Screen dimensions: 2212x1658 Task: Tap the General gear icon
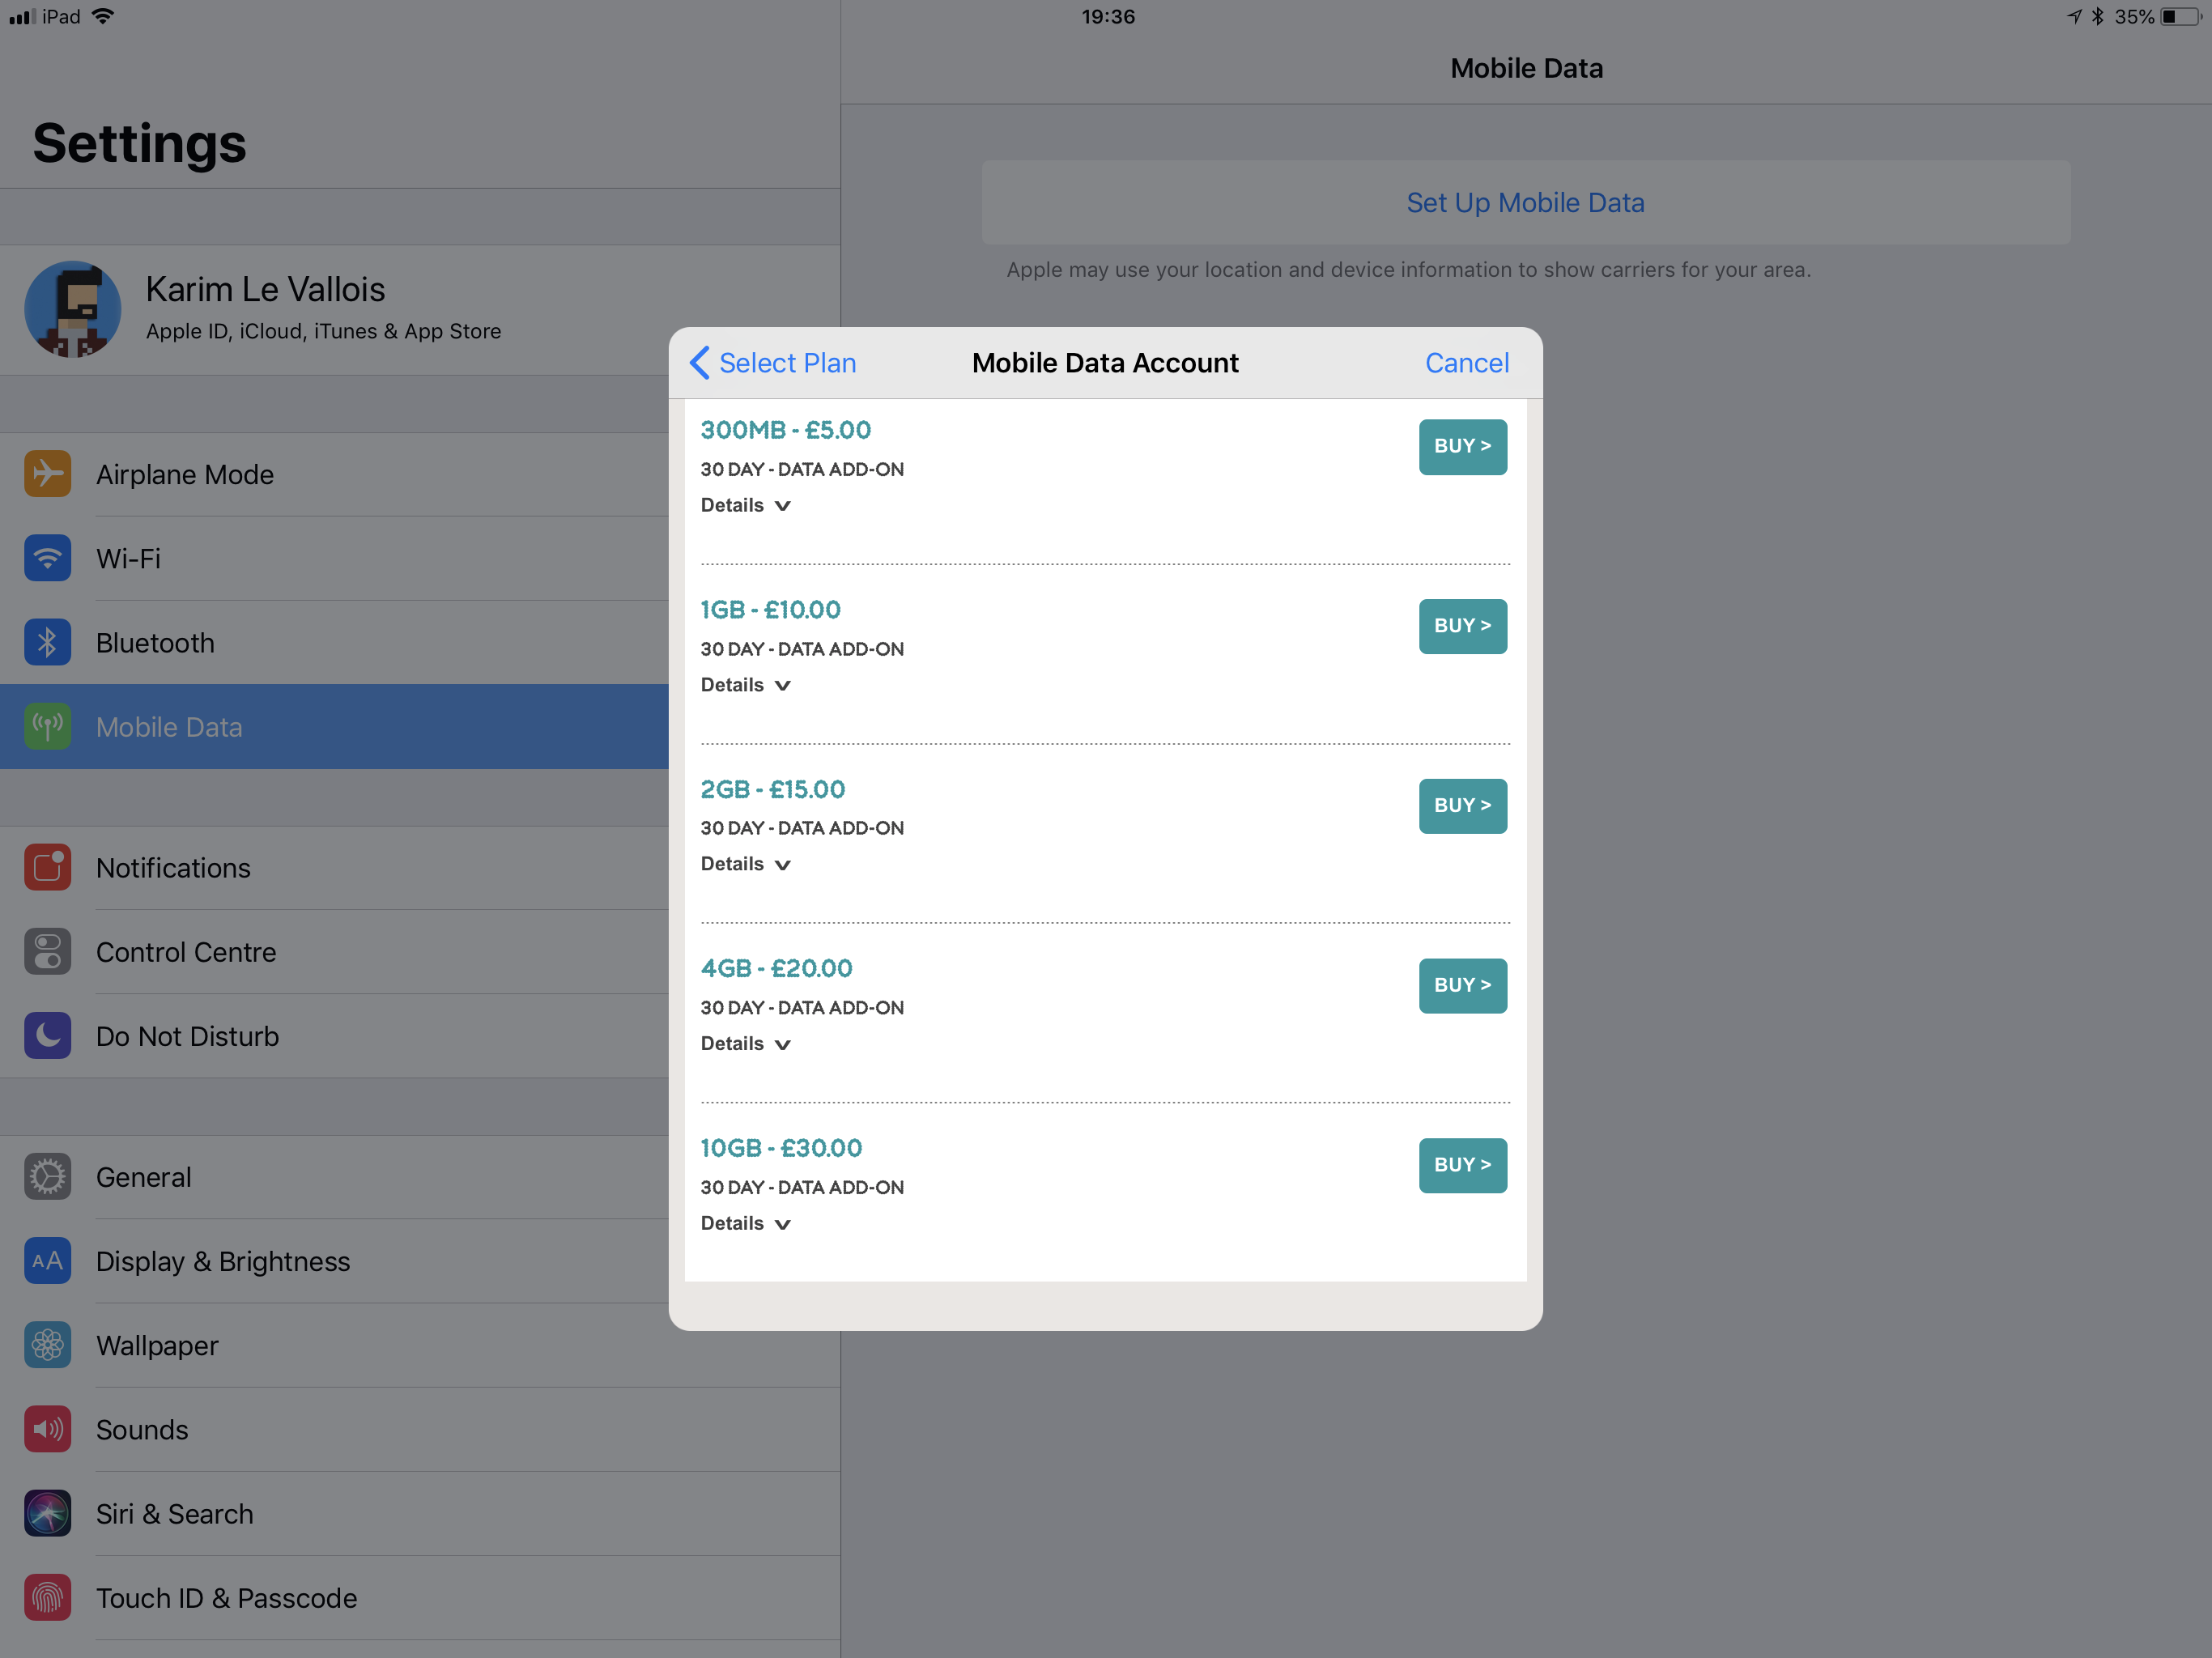click(47, 1177)
